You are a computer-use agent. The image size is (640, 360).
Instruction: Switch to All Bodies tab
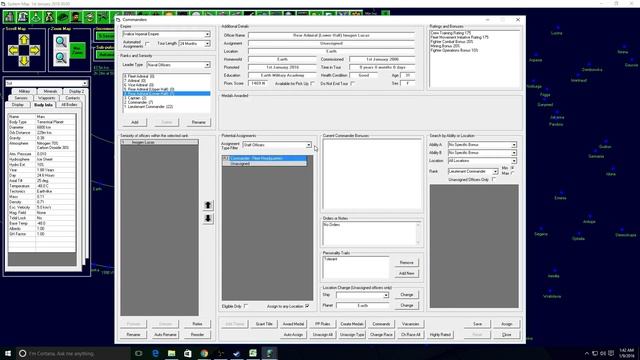[x=69, y=105]
